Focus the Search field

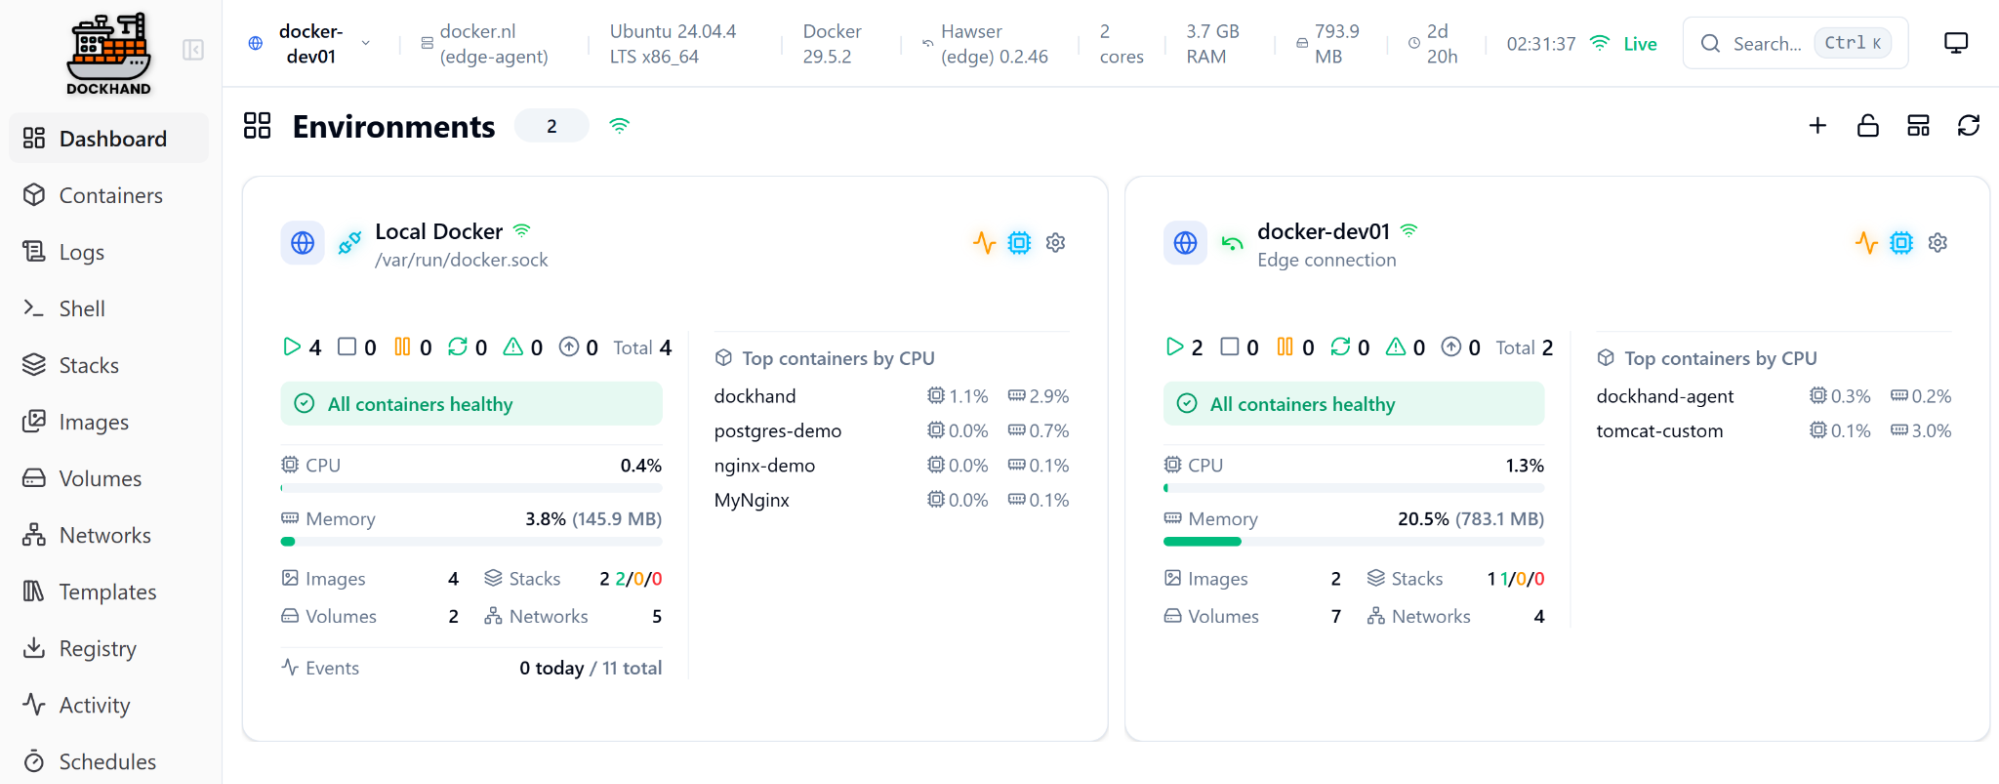(x=1795, y=43)
